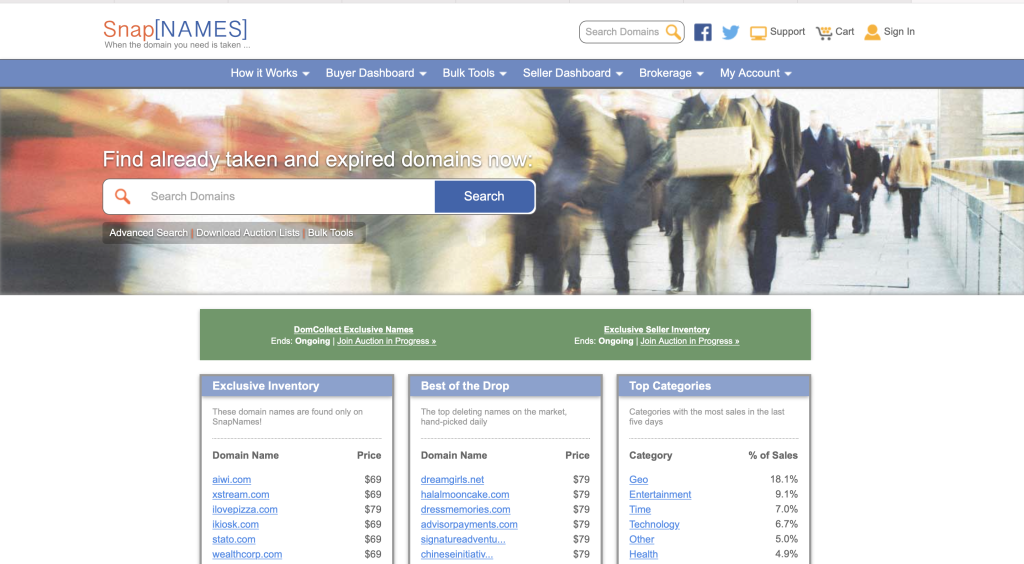
Task: Open the Entertainment category link
Action: 660,494
